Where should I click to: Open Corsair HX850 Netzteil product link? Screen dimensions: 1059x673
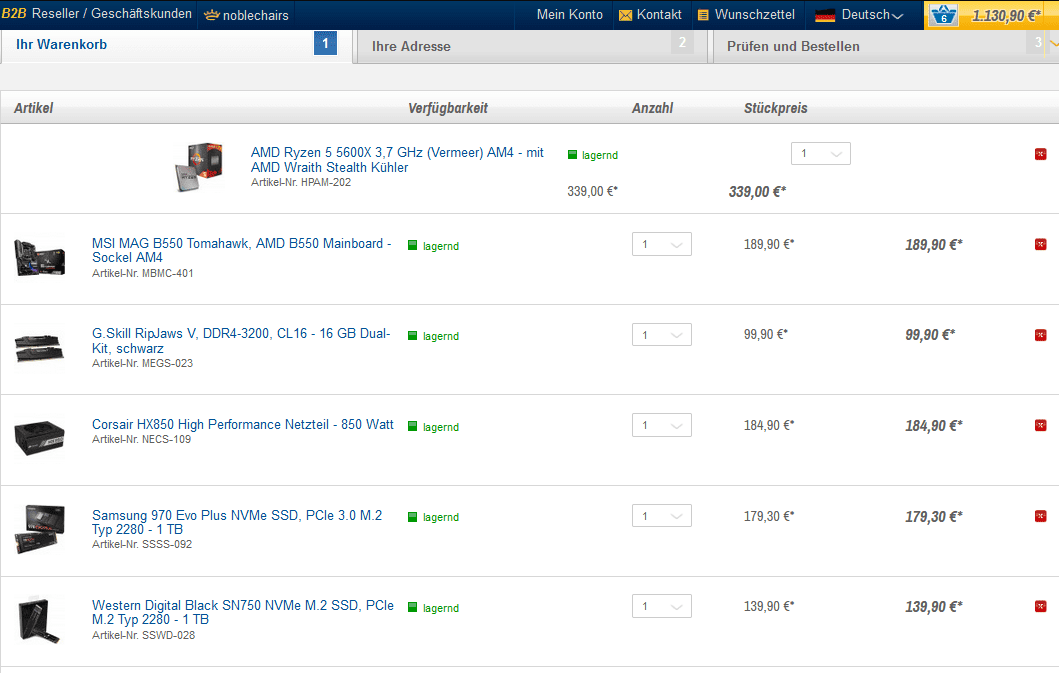point(242,424)
